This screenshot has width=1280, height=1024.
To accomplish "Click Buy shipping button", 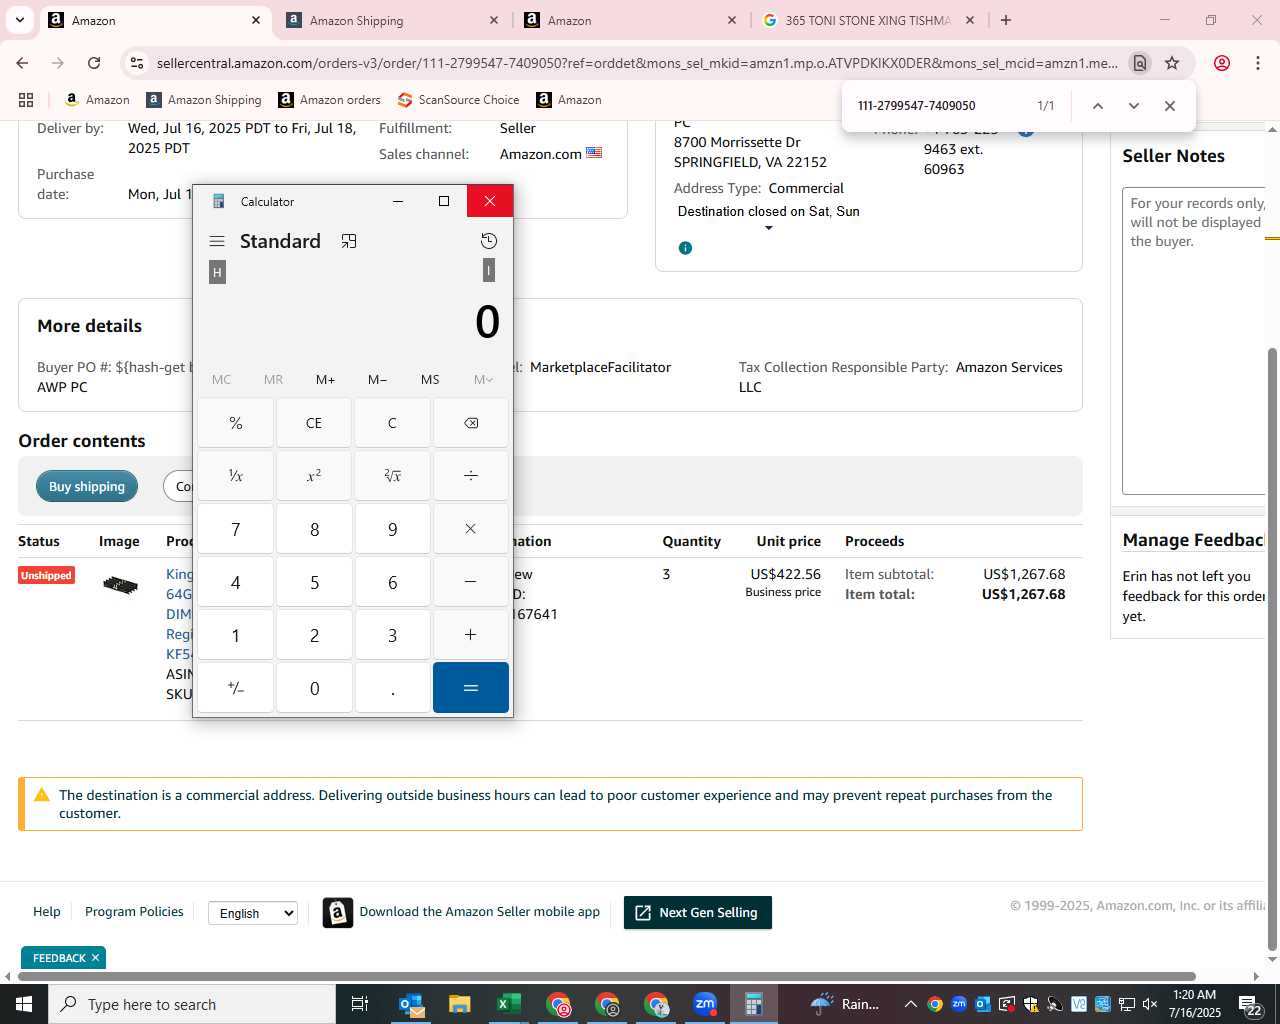I will click(87, 487).
